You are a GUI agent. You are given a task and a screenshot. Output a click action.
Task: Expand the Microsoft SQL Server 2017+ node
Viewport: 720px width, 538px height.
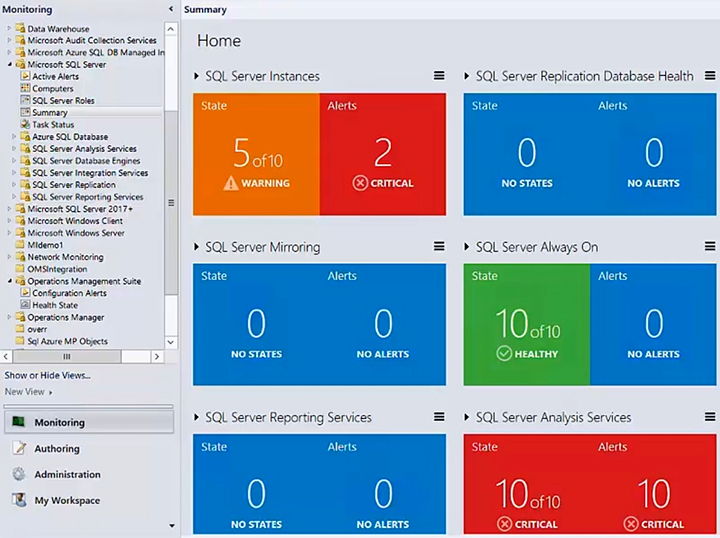(9, 208)
